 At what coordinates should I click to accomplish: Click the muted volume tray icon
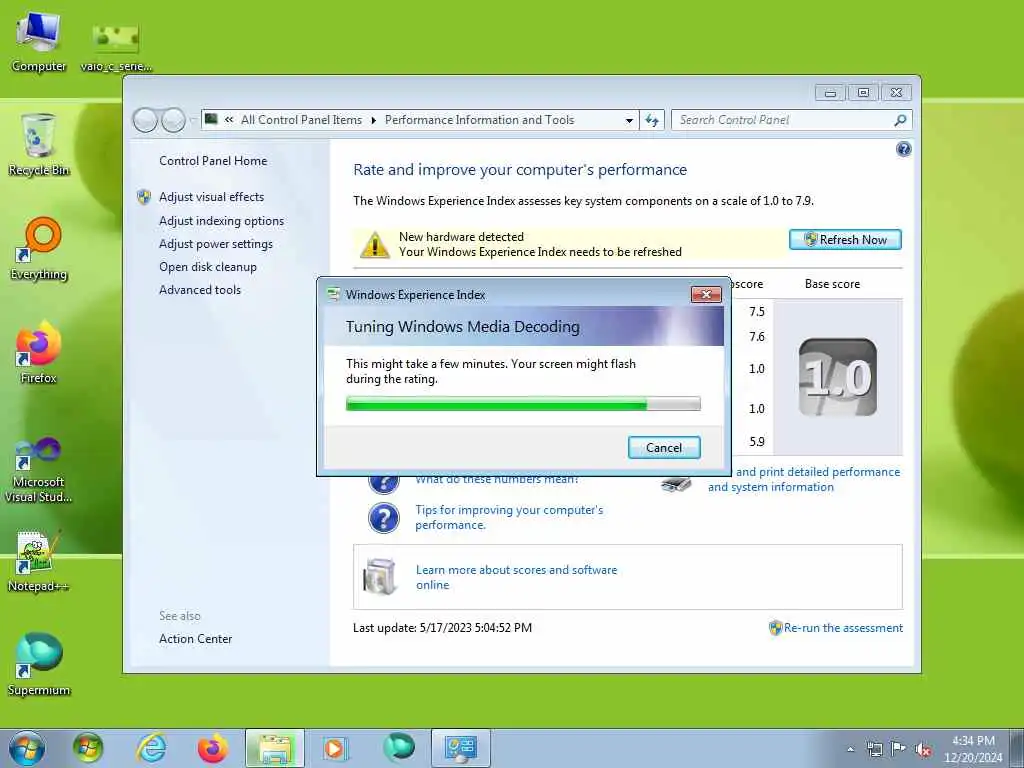[923, 749]
